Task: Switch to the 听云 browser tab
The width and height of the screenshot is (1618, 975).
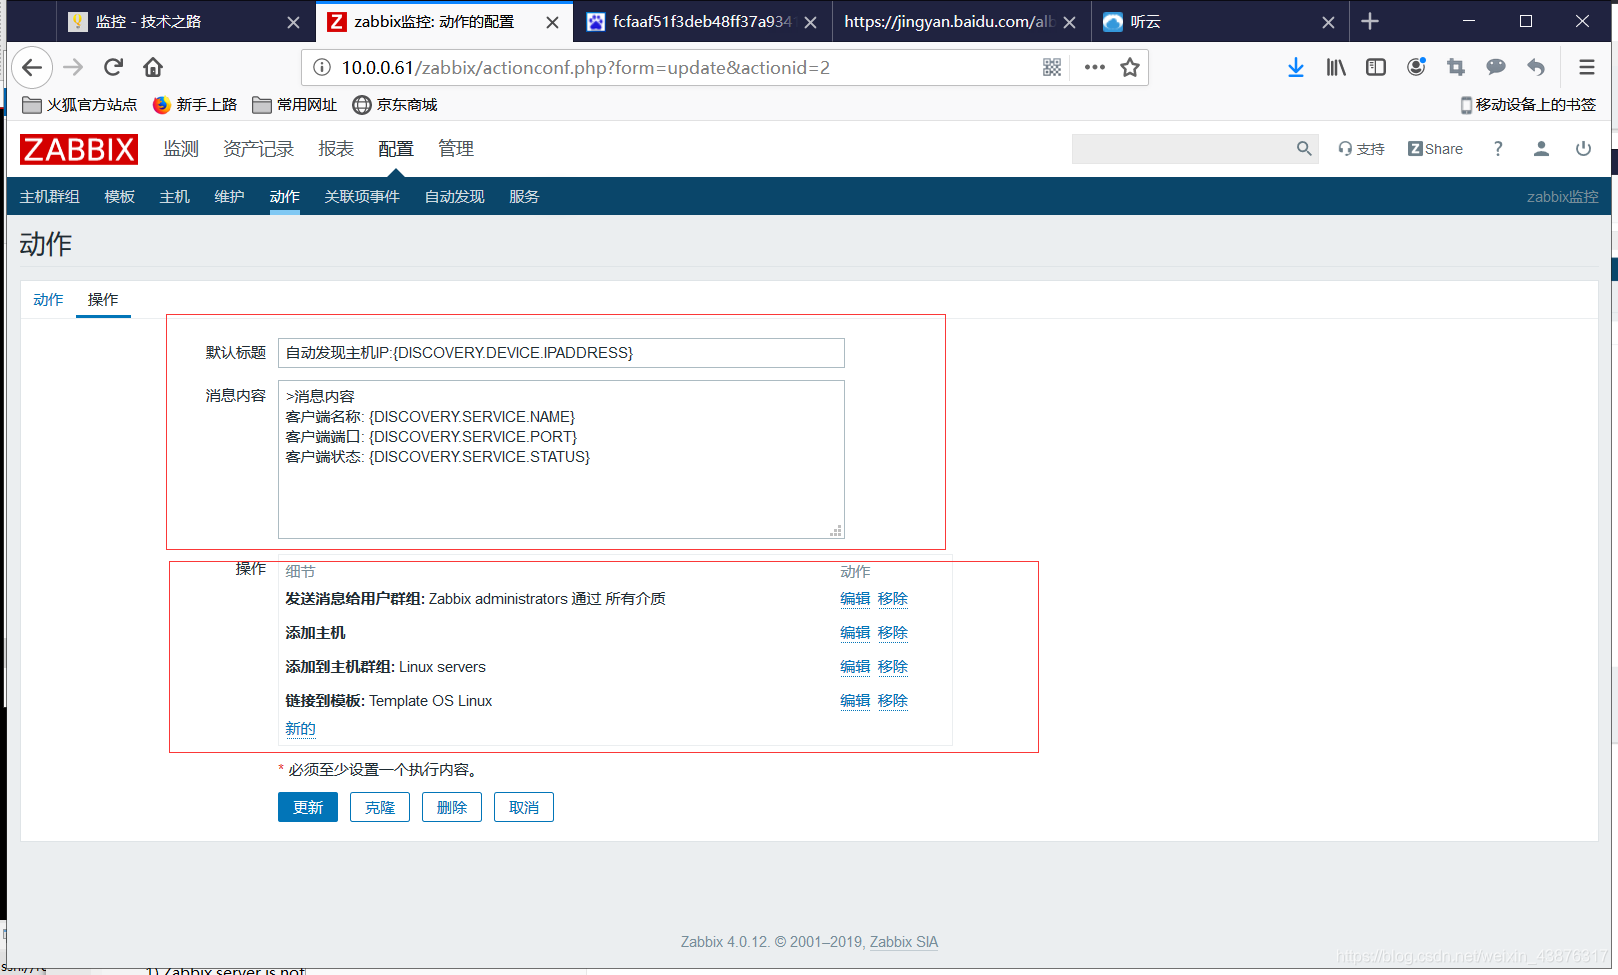Action: (1218, 21)
